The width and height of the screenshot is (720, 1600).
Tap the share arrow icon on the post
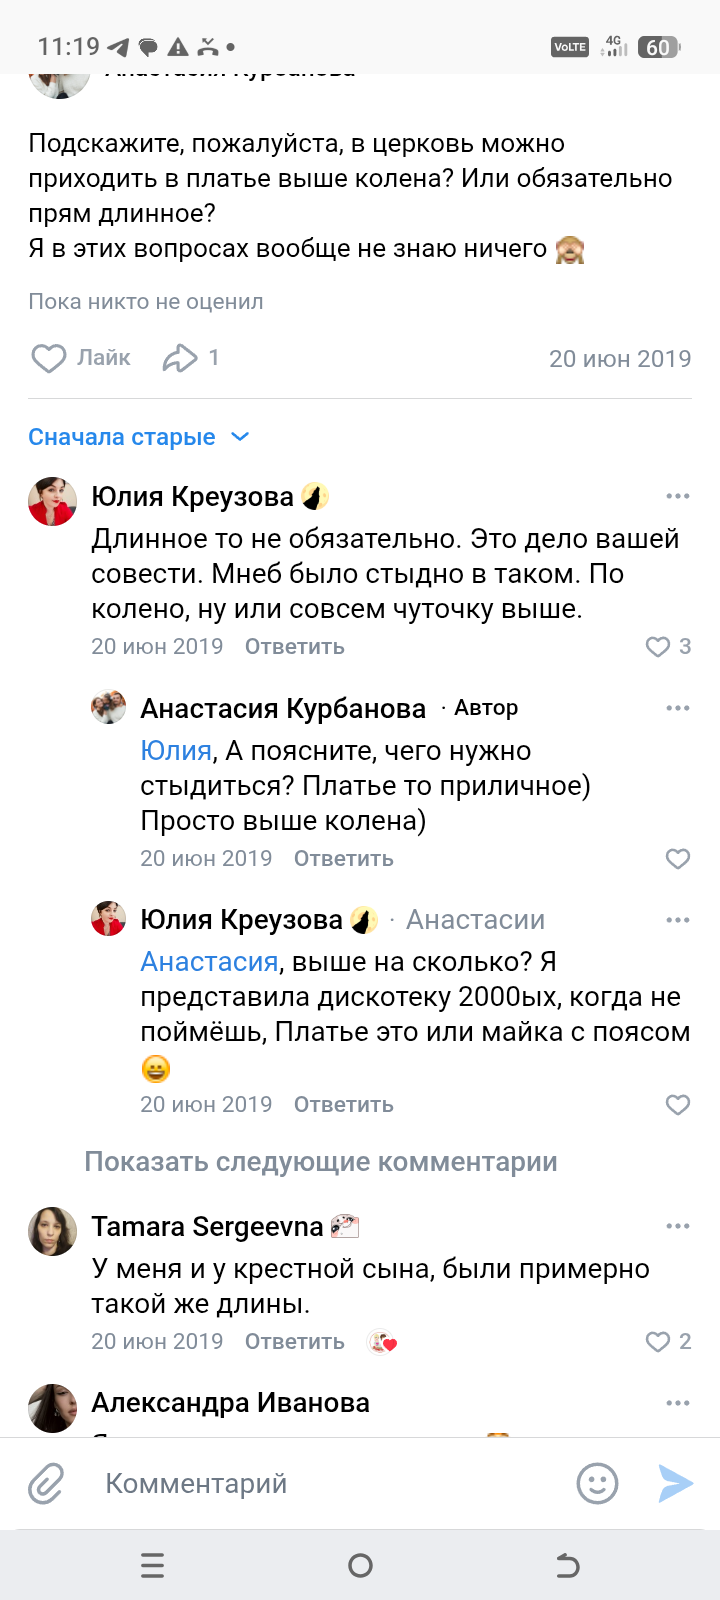click(x=180, y=358)
